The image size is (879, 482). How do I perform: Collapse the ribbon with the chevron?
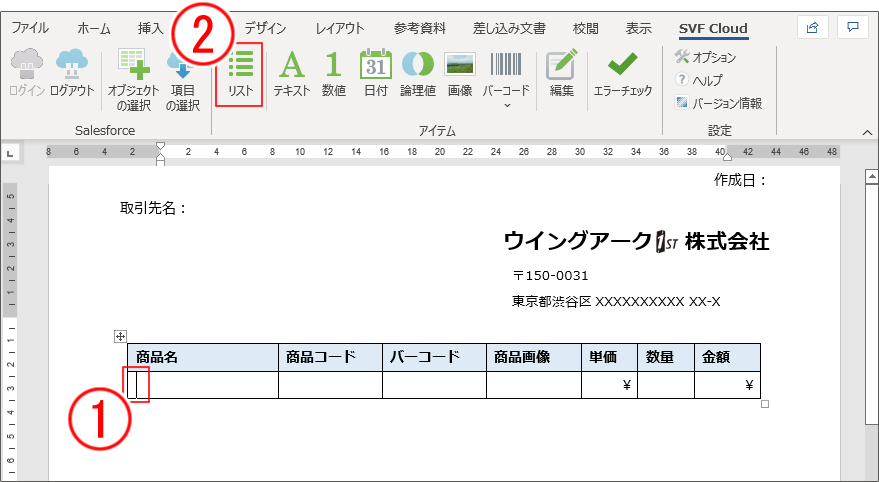[867, 132]
